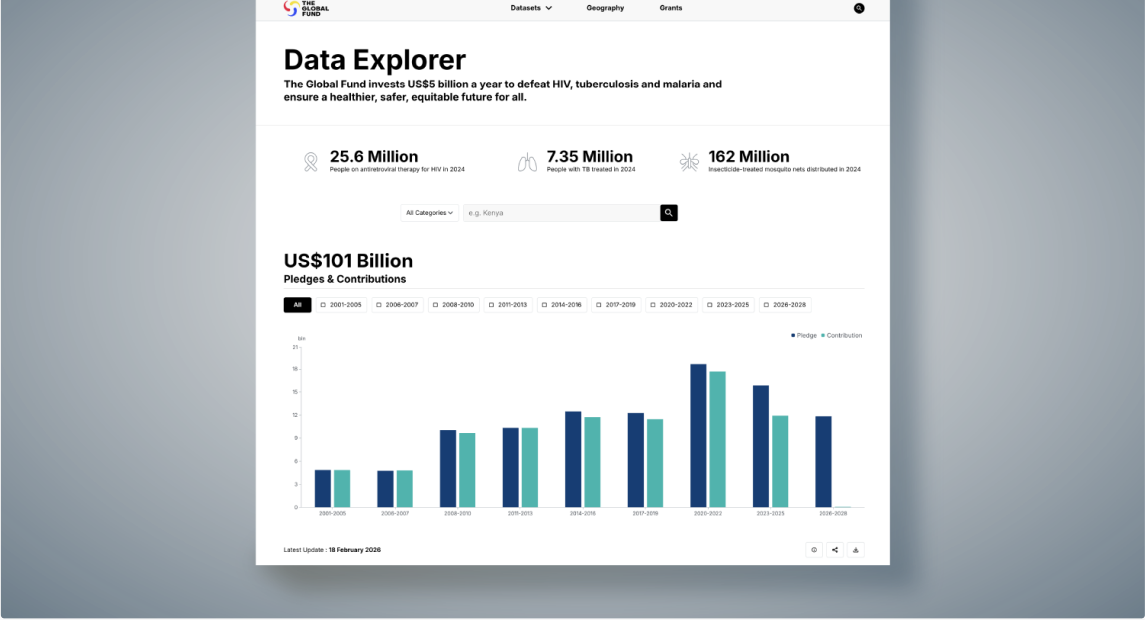
Task: Click the '7.35 Million' statistic
Action: click(x=589, y=156)
